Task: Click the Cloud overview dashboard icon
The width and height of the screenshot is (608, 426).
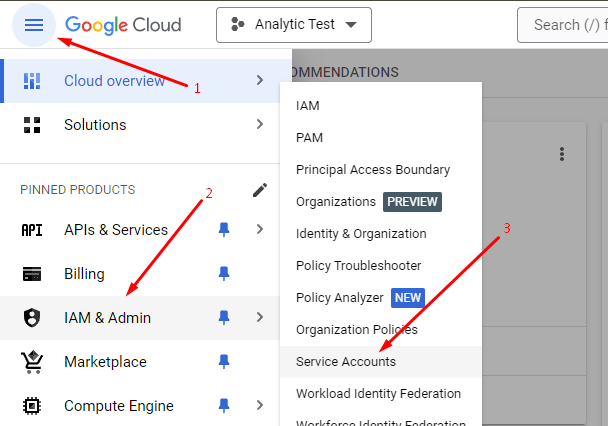Action: (32, 81)
